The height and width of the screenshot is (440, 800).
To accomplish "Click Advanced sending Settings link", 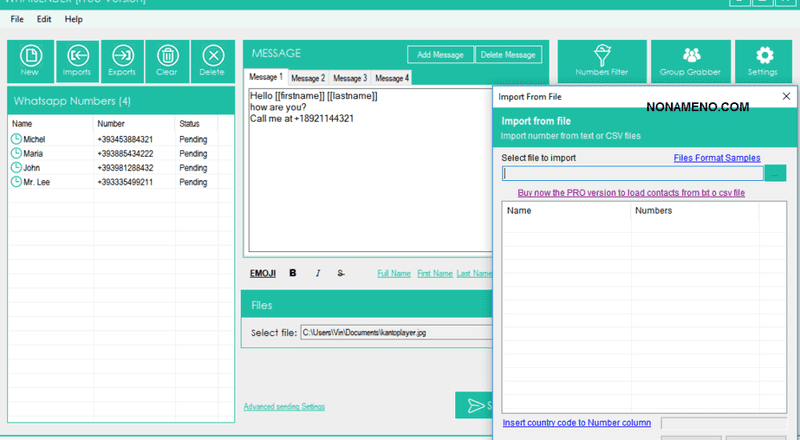I will [284, 406].
